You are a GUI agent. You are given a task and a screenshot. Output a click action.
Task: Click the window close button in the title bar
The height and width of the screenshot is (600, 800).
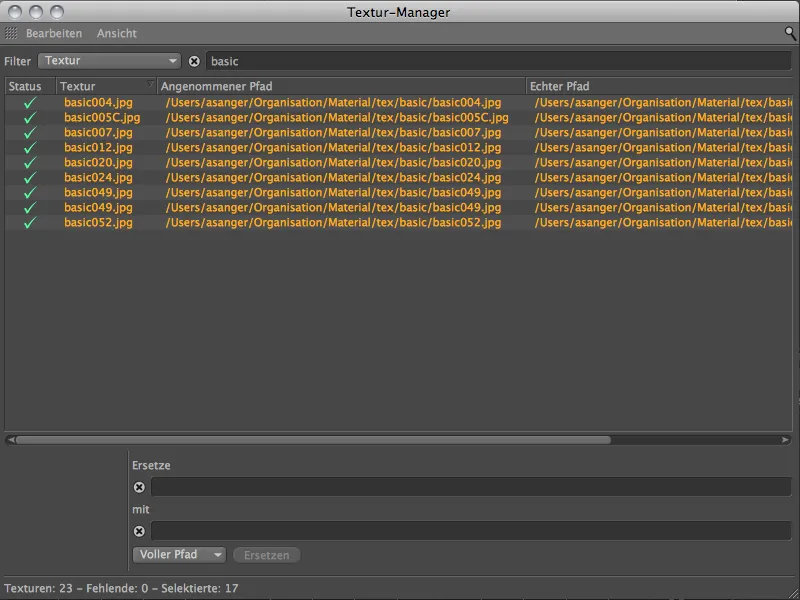click(x=15, y=12)
